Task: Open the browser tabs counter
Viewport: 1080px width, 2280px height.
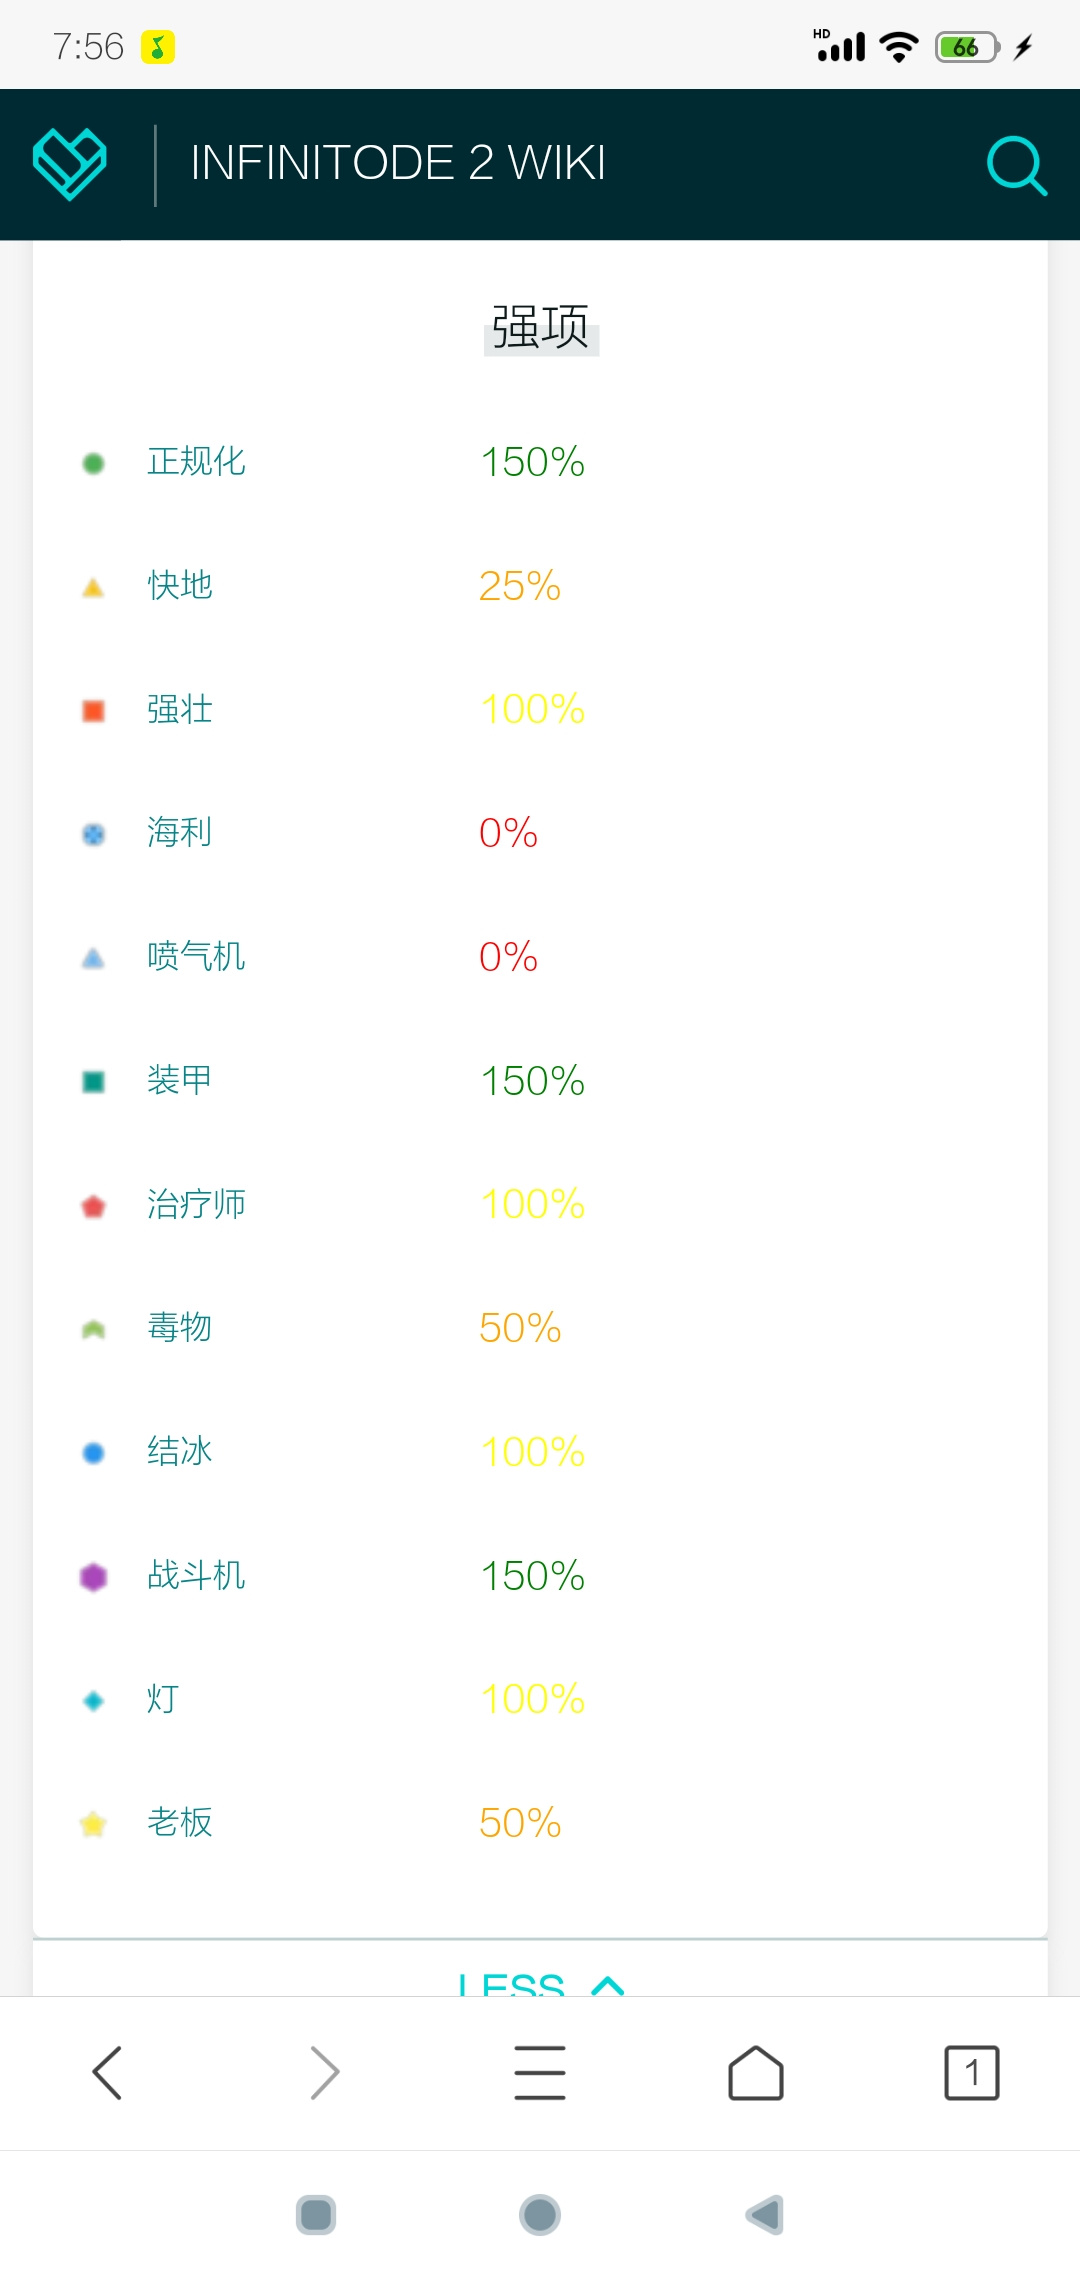Action: (972, 2072)
